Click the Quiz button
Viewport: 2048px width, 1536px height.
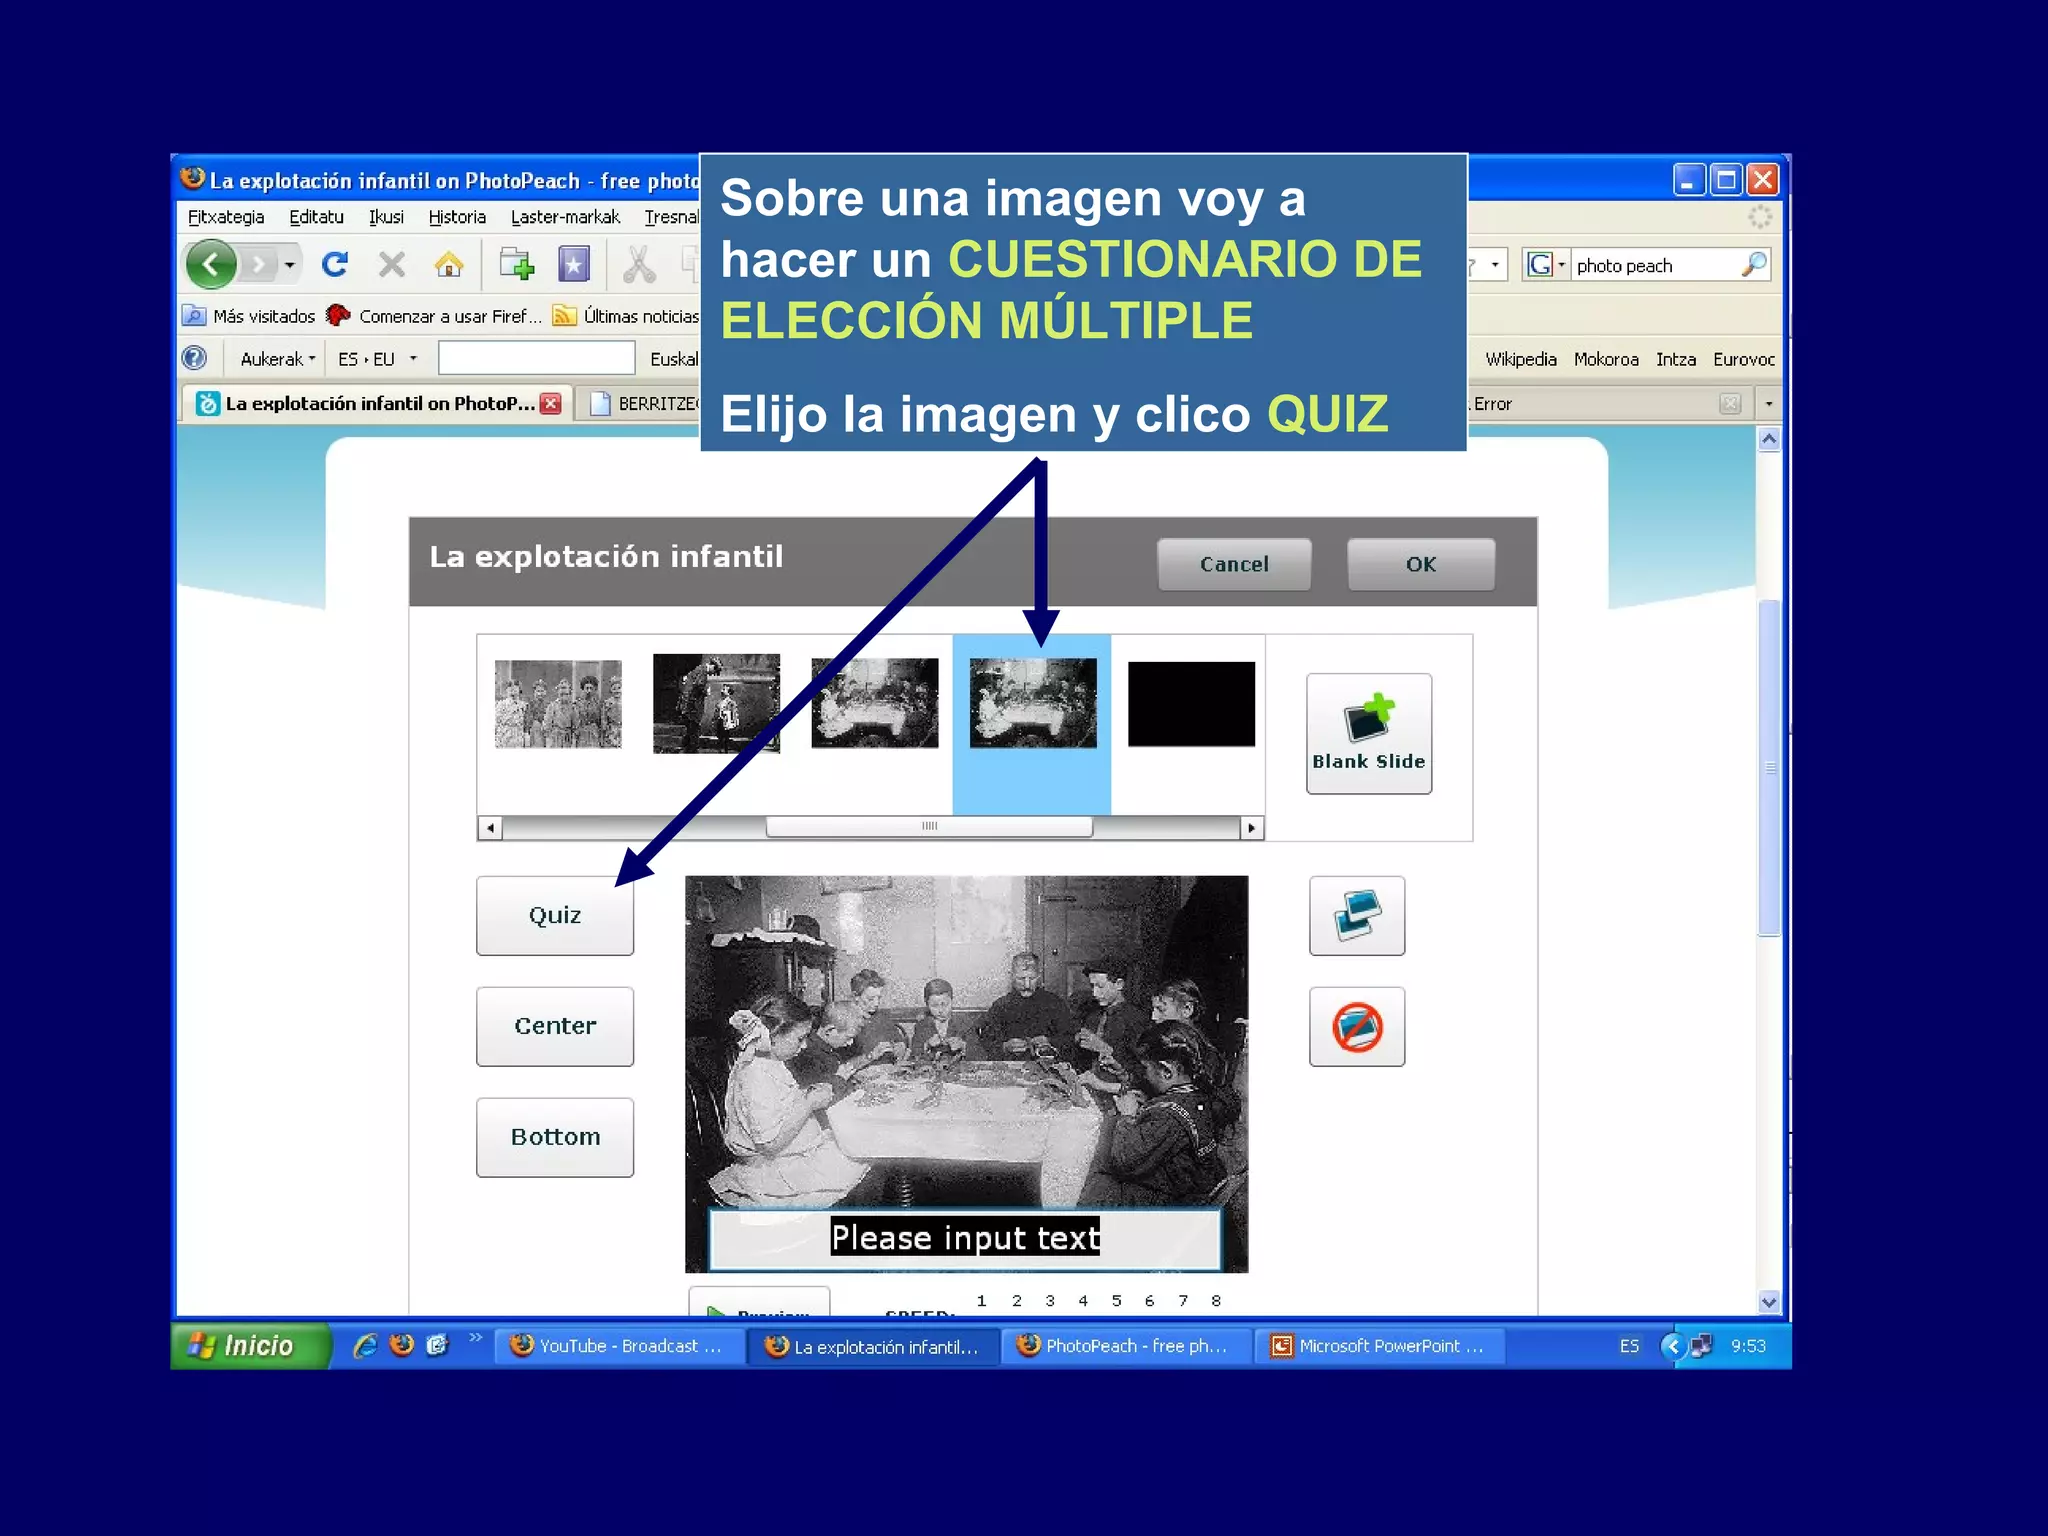(555, 916)
